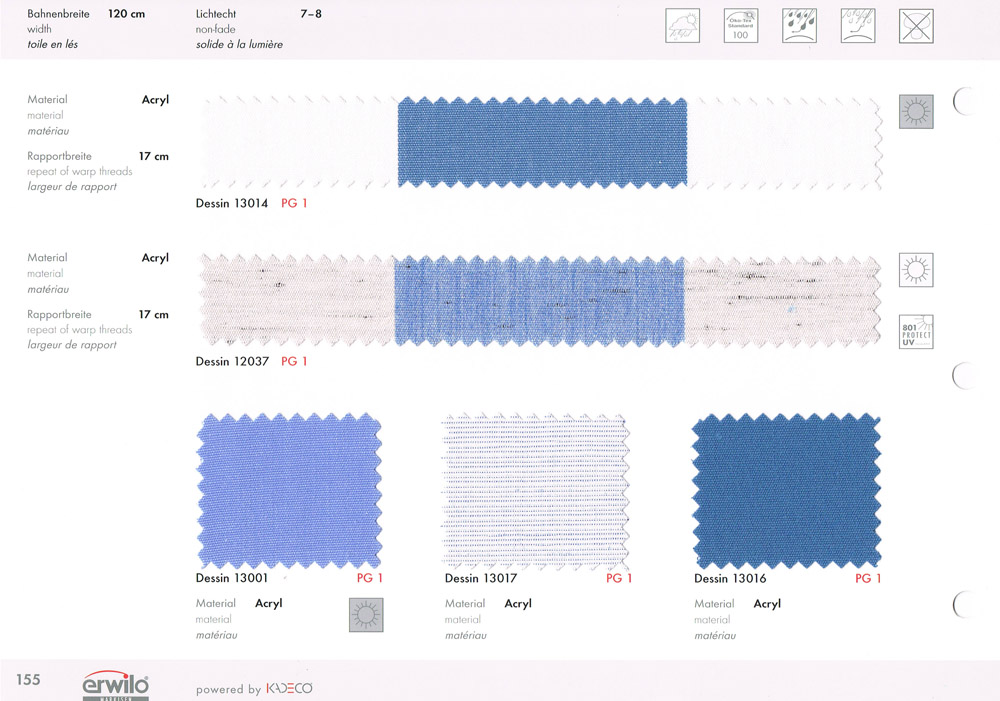Click 'PG 1' next to Dessin 13017
The height and width of the screenshot is (701, 1000).
[619, 579]
